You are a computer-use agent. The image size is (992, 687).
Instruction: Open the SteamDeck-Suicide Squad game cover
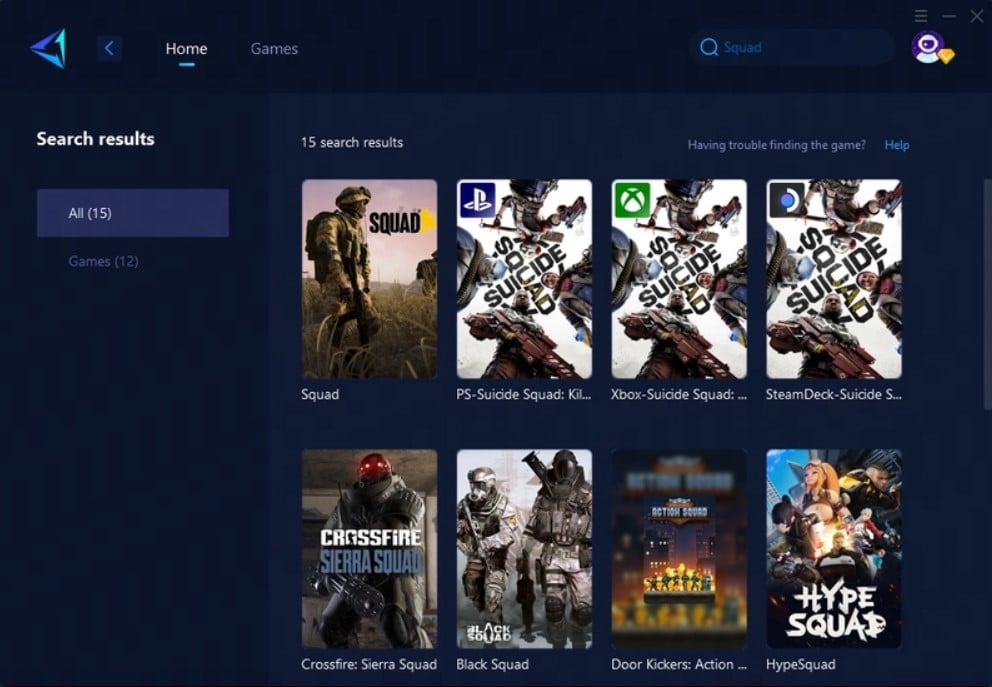click(834, 279)
